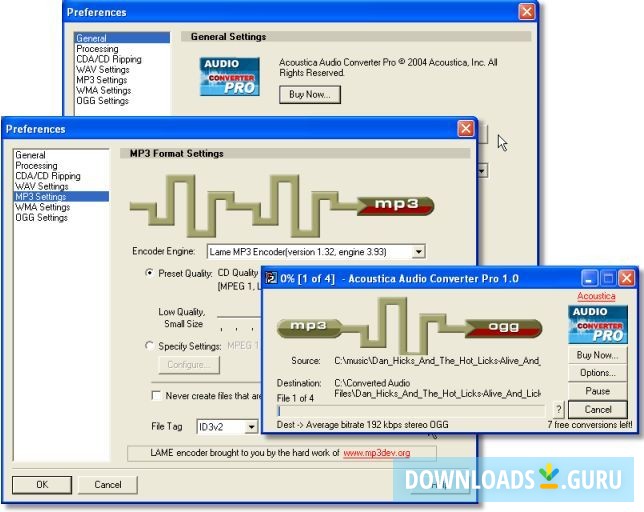Screen dimensions: 644x512
Task: Close the front Preferences window
Action: pos(466,129)
